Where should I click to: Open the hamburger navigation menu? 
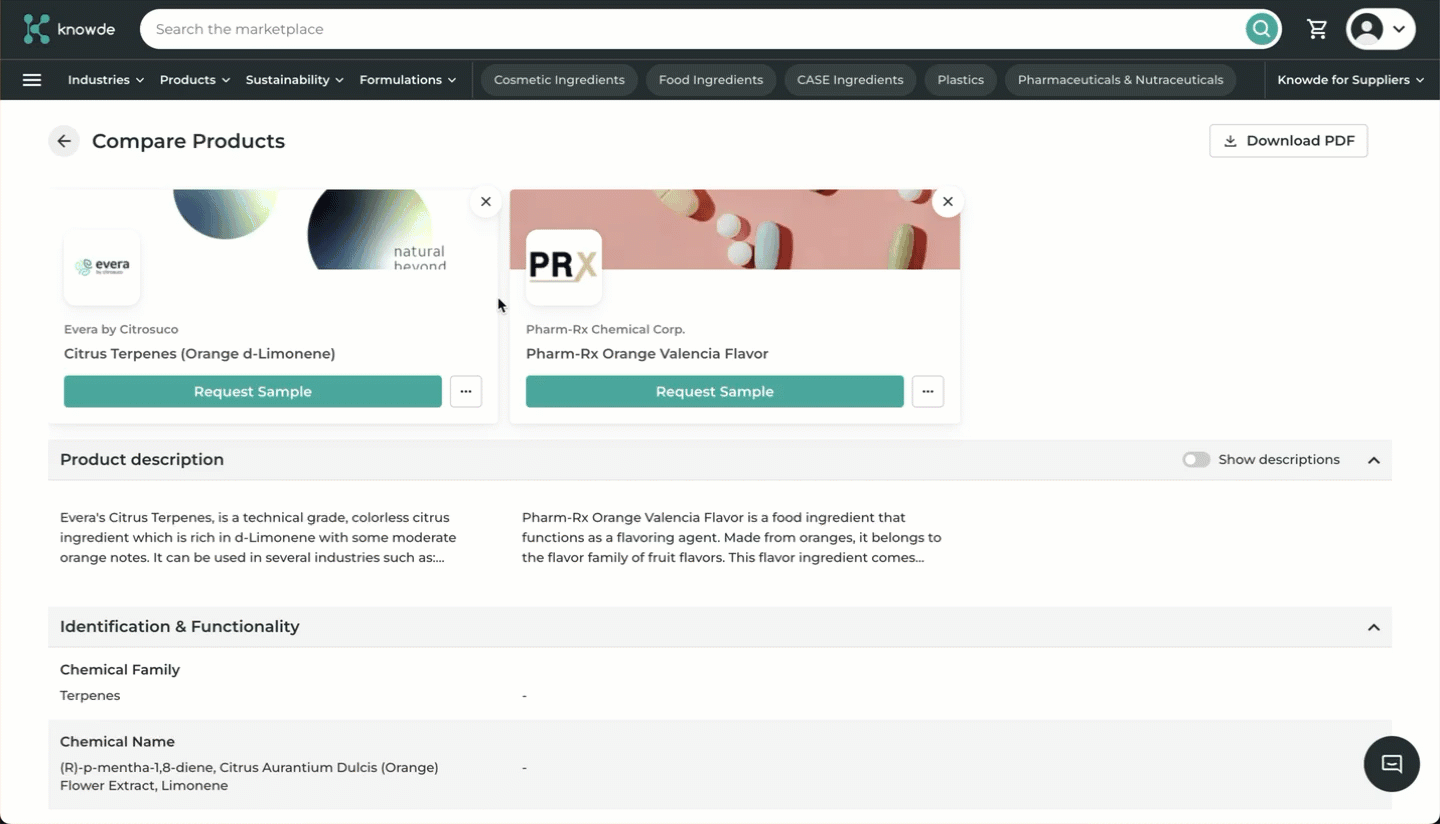coord(32,80)
